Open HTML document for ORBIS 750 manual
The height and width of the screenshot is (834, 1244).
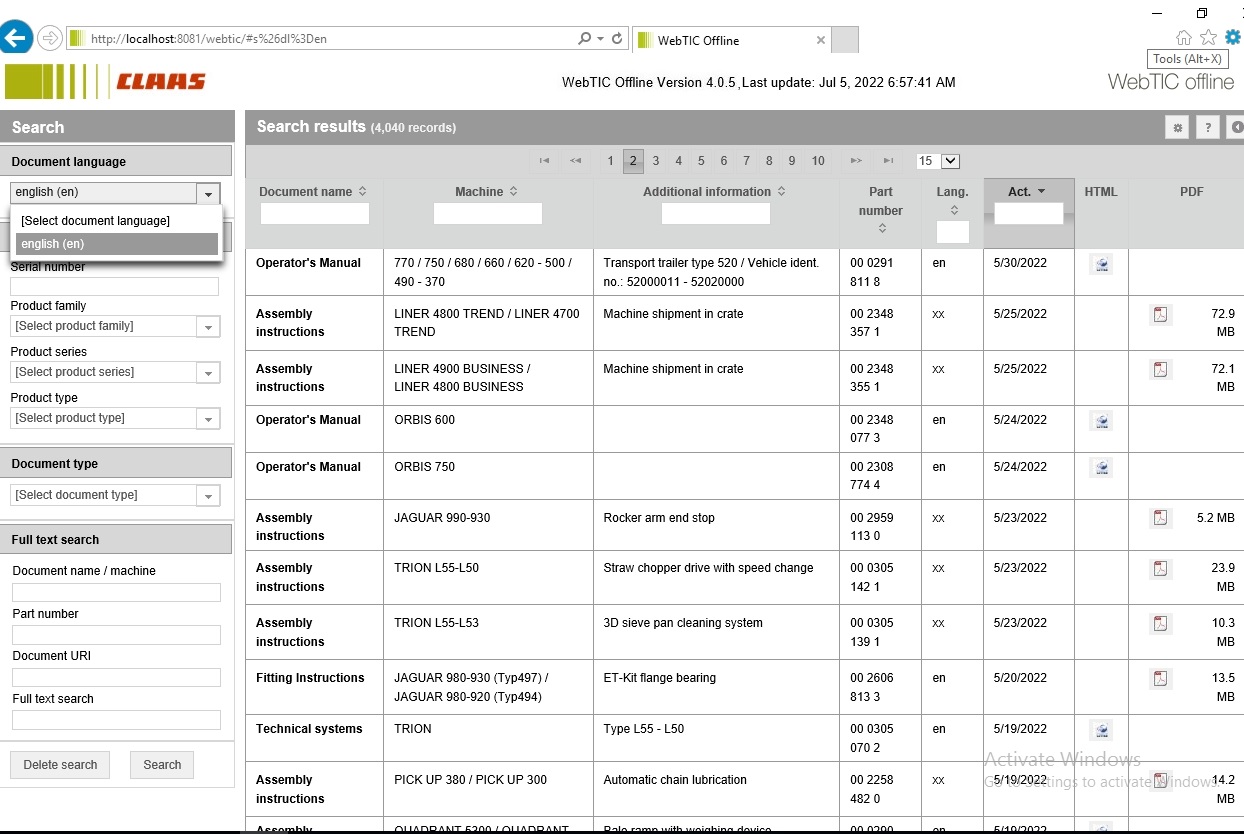click(1101, 468)
